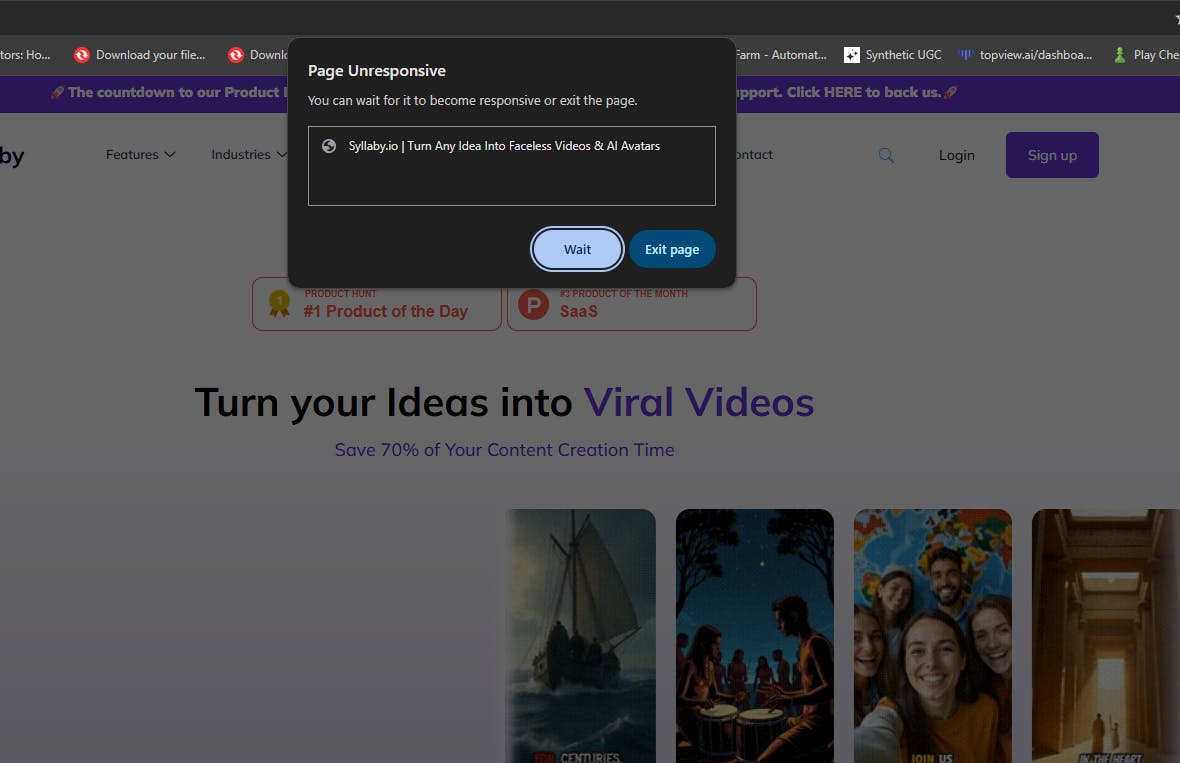Click the globe icon beside the Syllaby.io entry
The width and height of the screenshot is (1180, 763).
(x=329, y=146)
